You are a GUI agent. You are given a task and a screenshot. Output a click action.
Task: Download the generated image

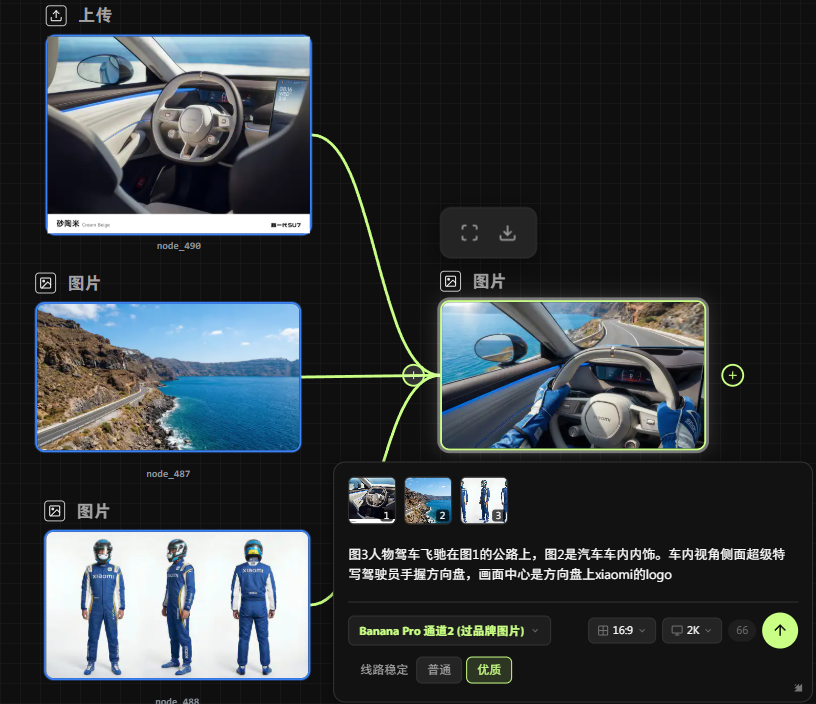[x=508, y=233]
